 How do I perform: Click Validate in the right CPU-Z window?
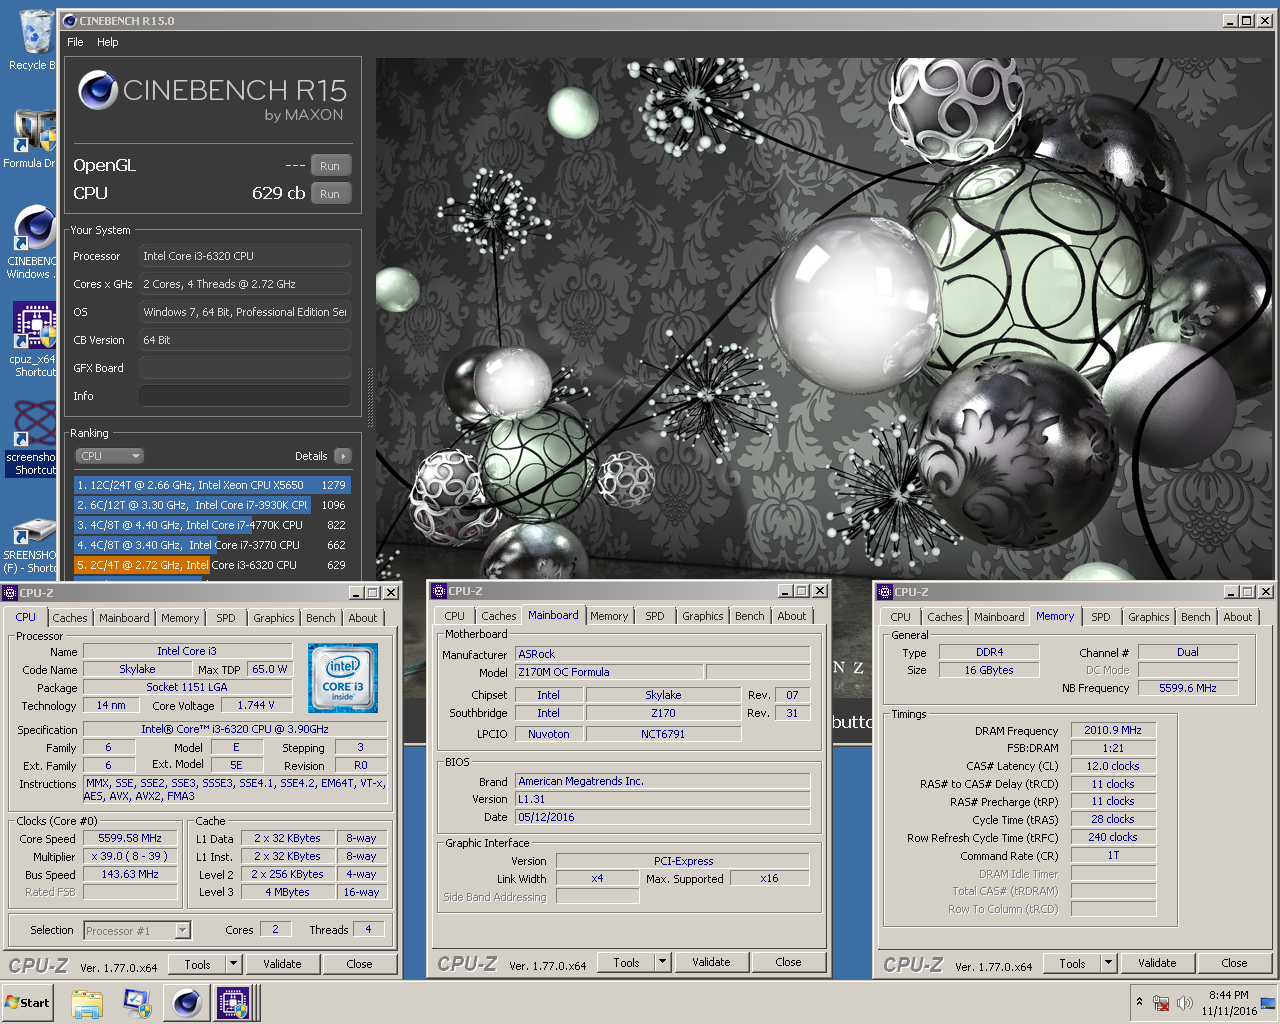tap(1157, 963)
